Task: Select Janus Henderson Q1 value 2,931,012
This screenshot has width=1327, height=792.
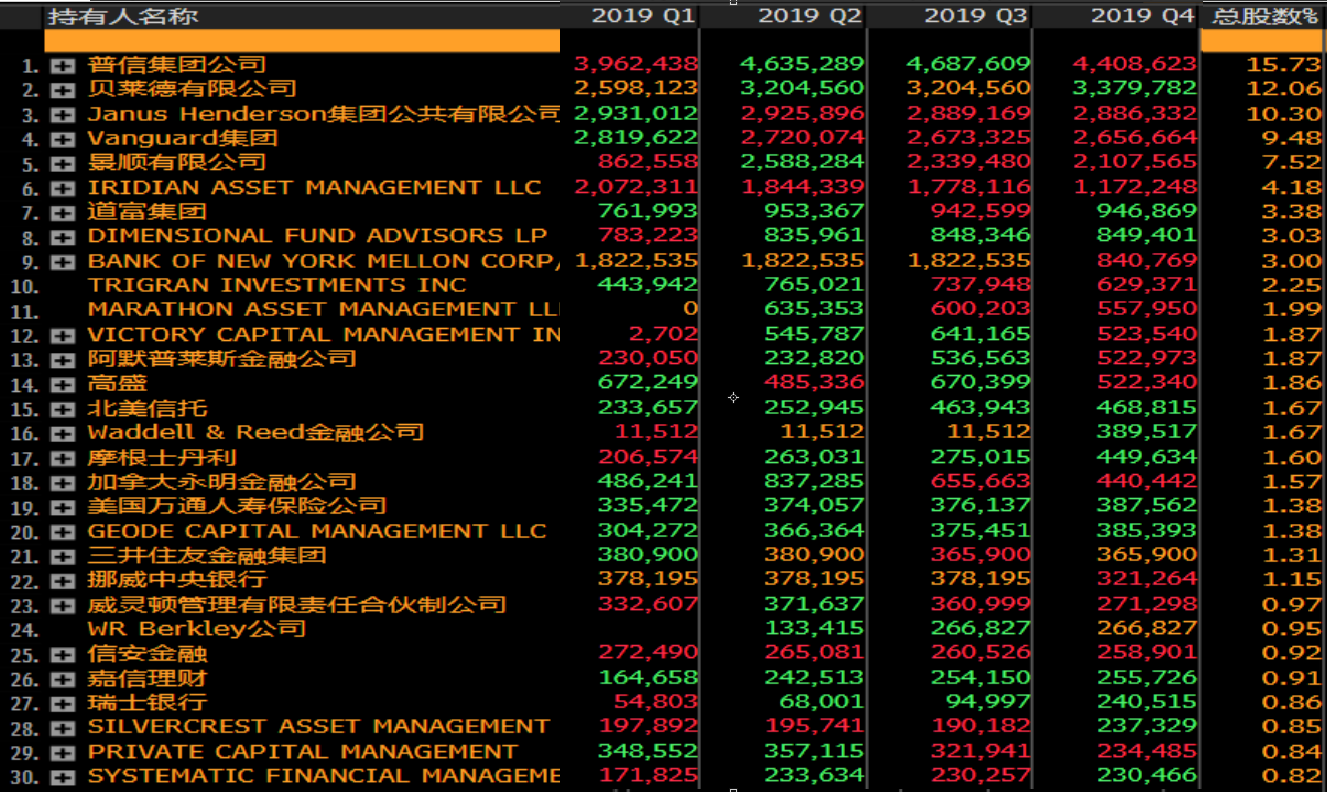Action: [x=636, y=113]
